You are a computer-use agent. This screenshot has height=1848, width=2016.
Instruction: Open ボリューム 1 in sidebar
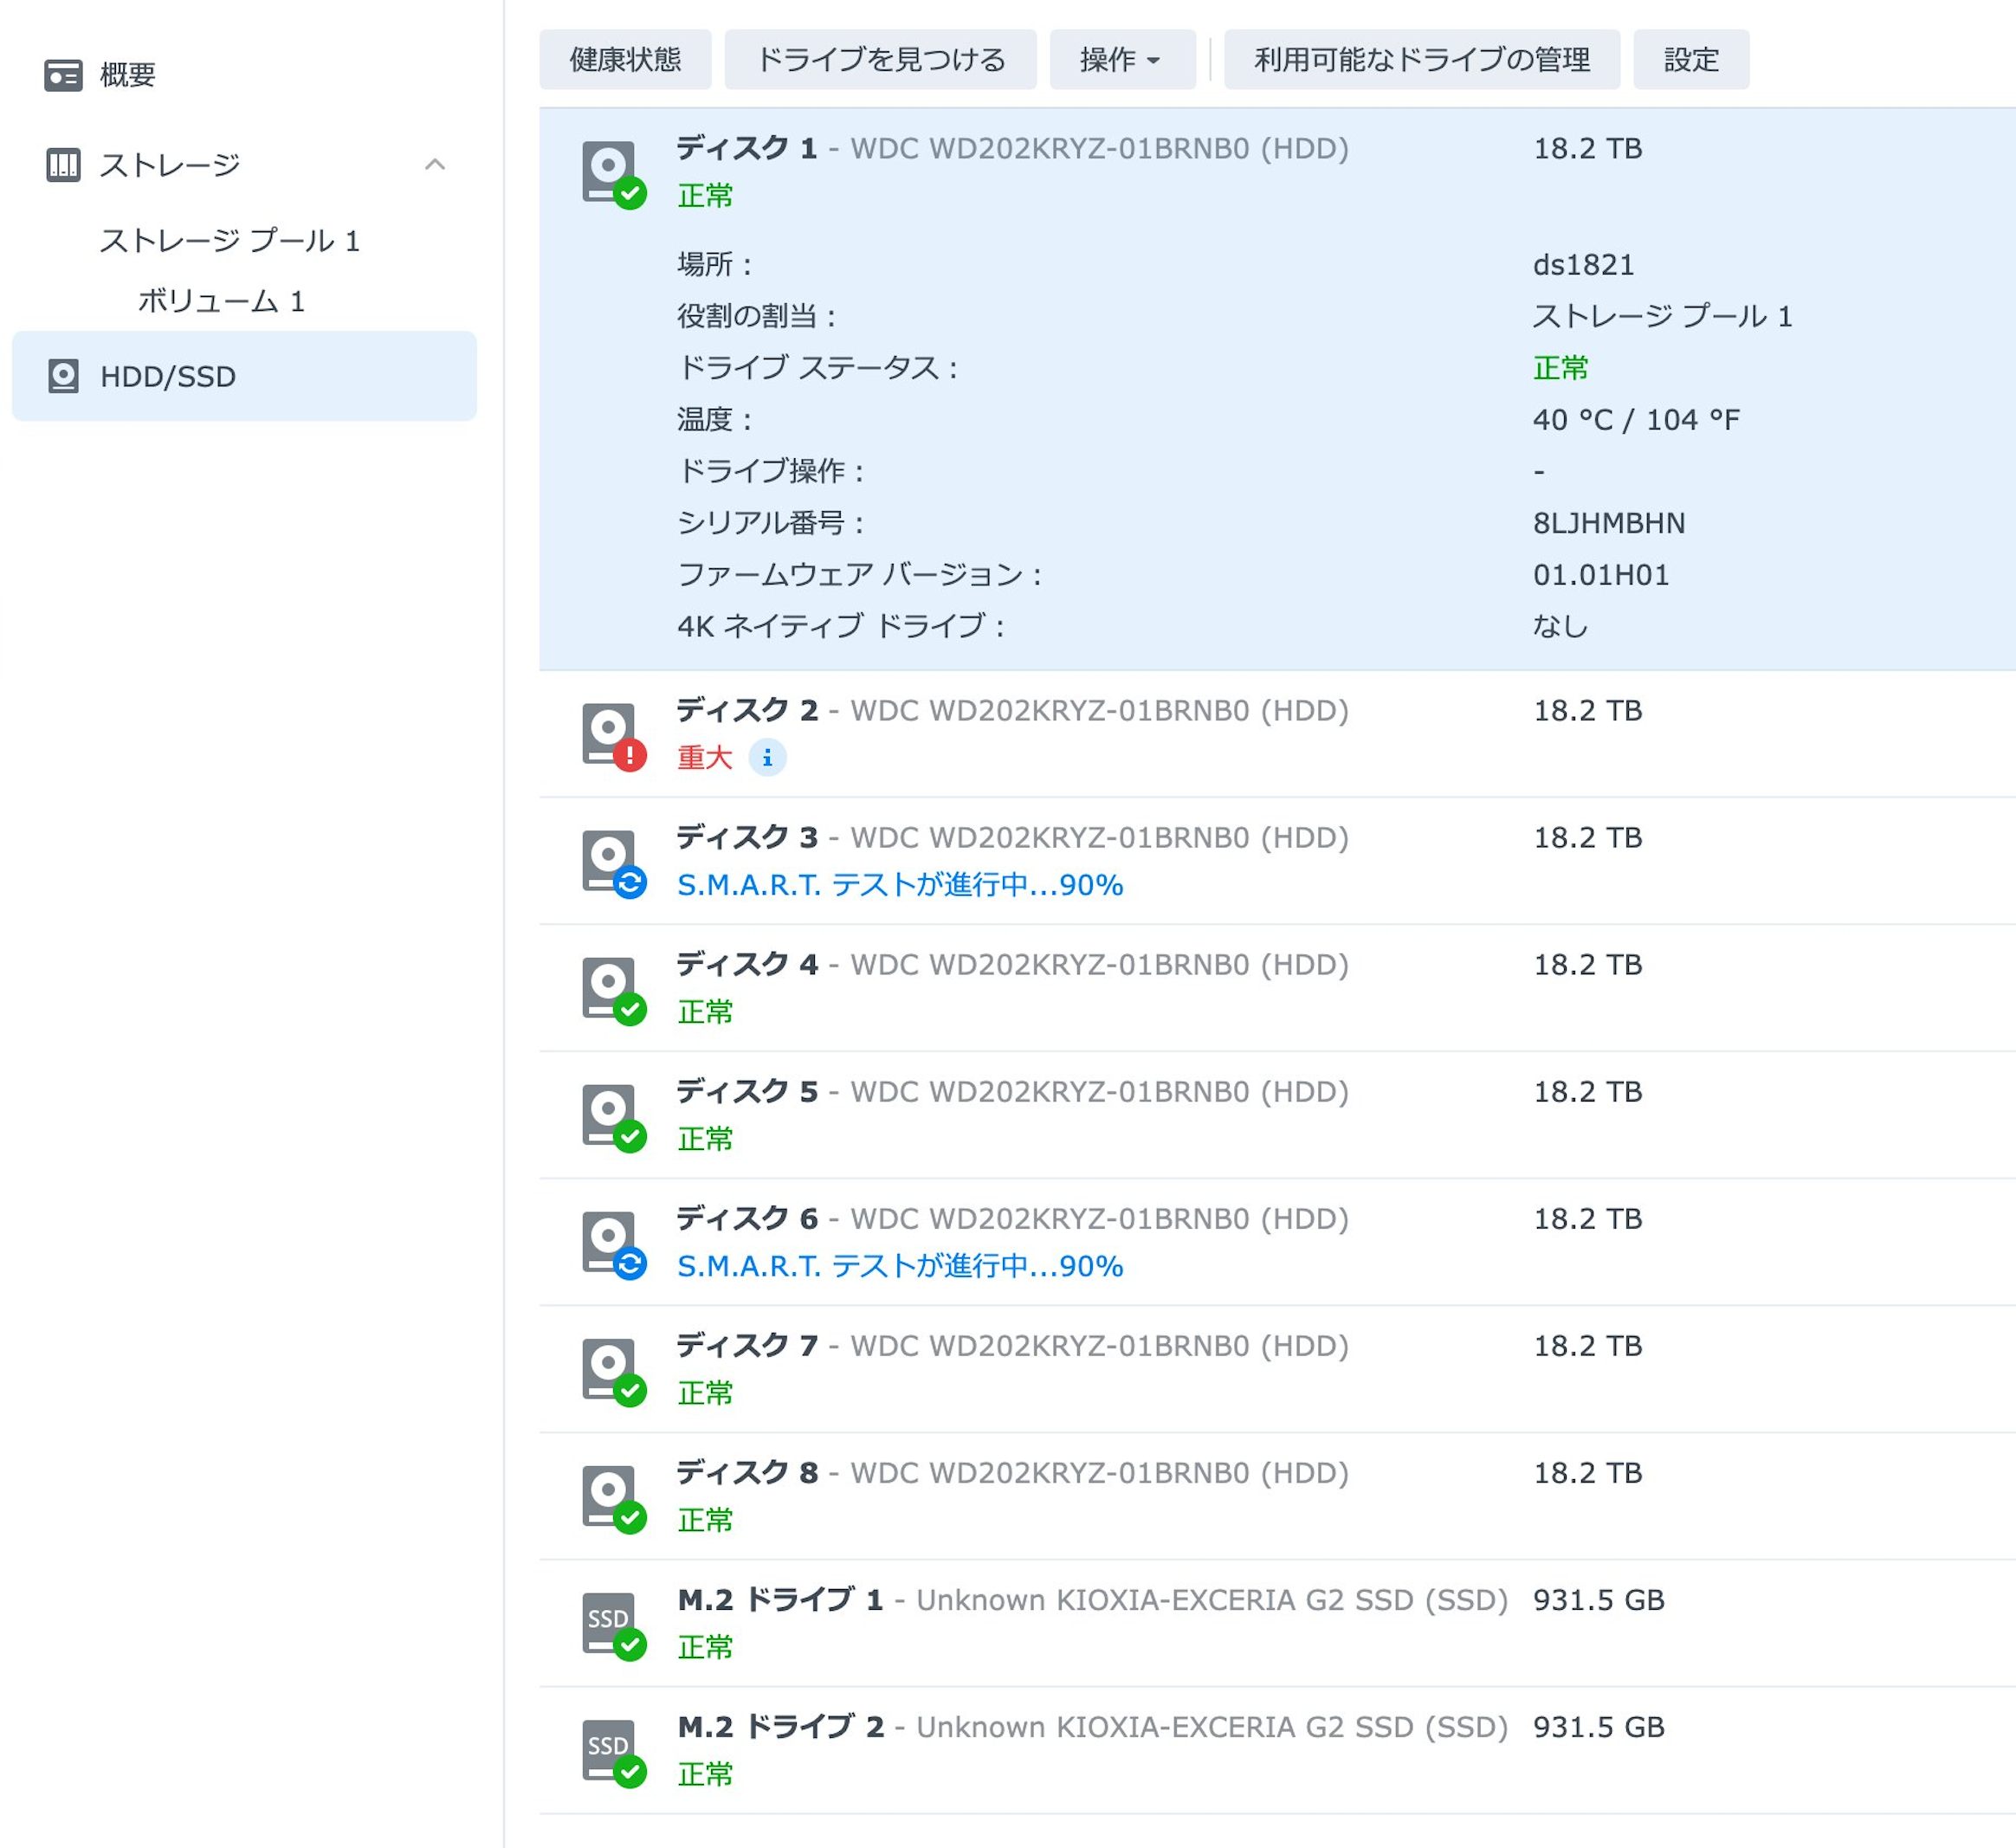pos(221,301)
